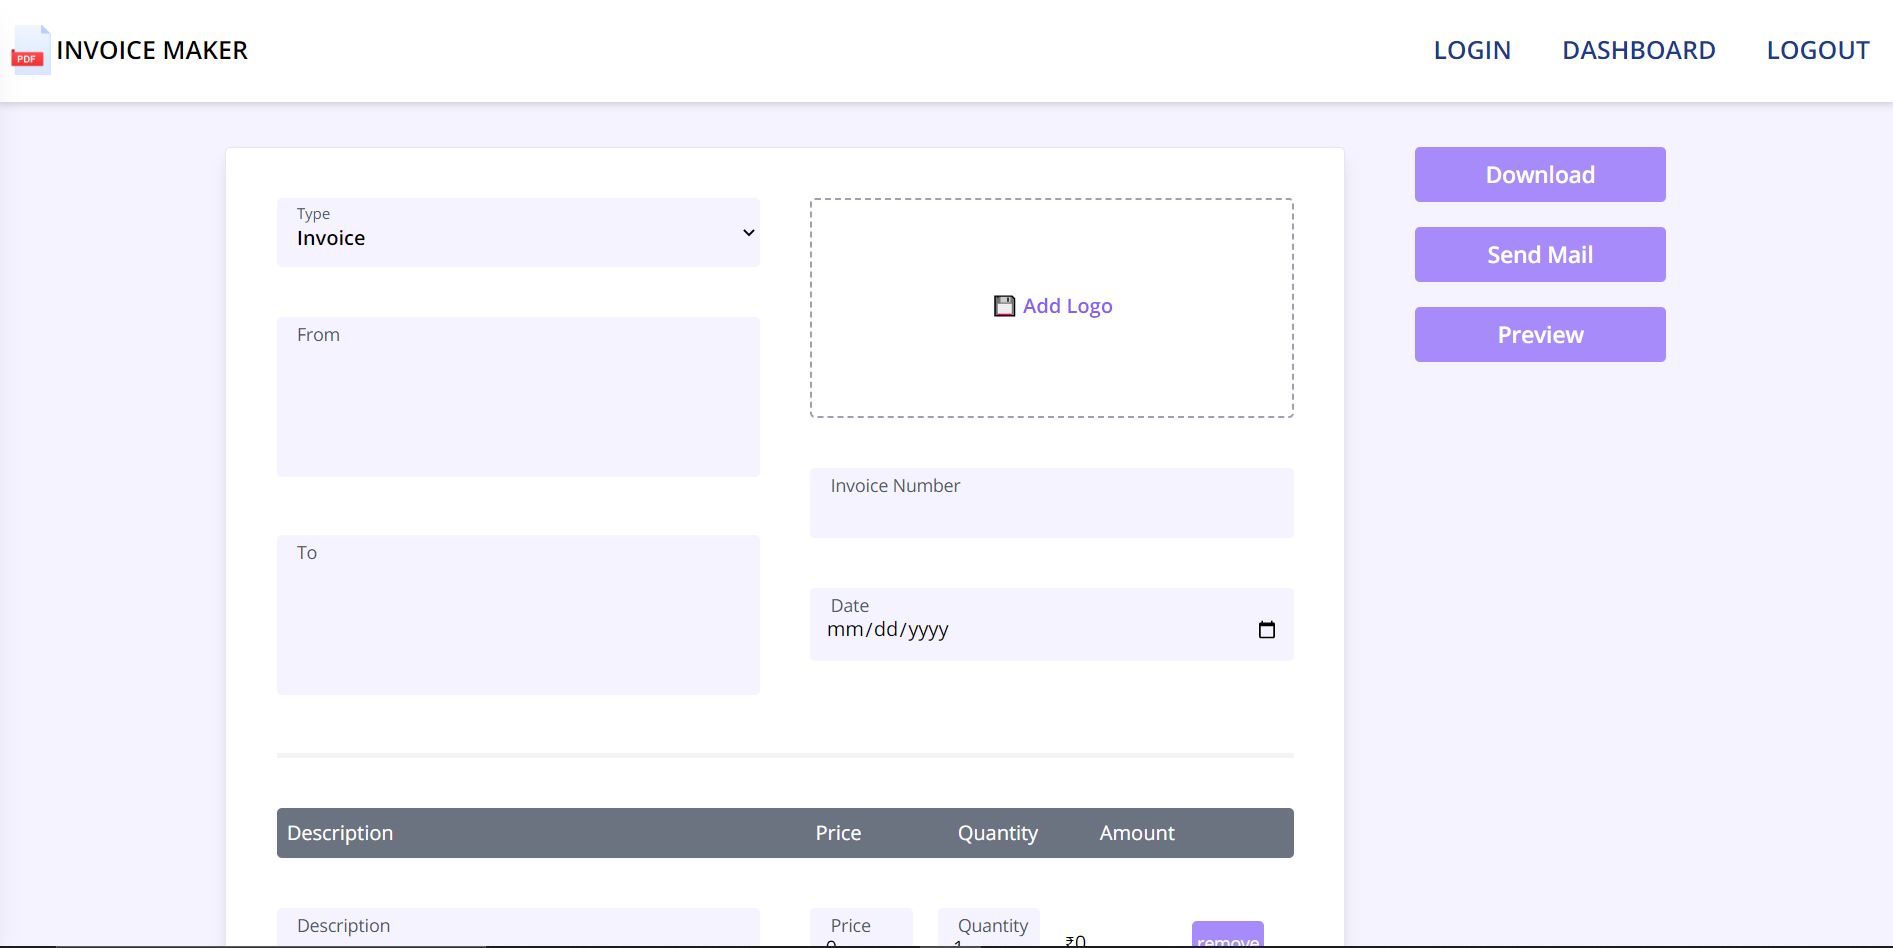
Task: Open the invoice Preview
Action: click(1540, 334)
